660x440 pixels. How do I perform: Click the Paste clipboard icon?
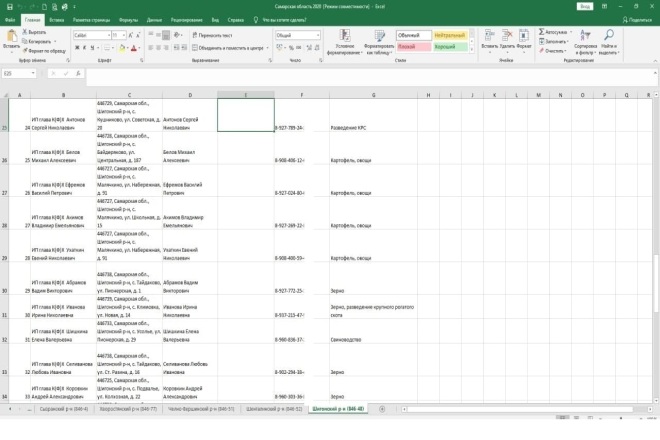click(12, 36)
